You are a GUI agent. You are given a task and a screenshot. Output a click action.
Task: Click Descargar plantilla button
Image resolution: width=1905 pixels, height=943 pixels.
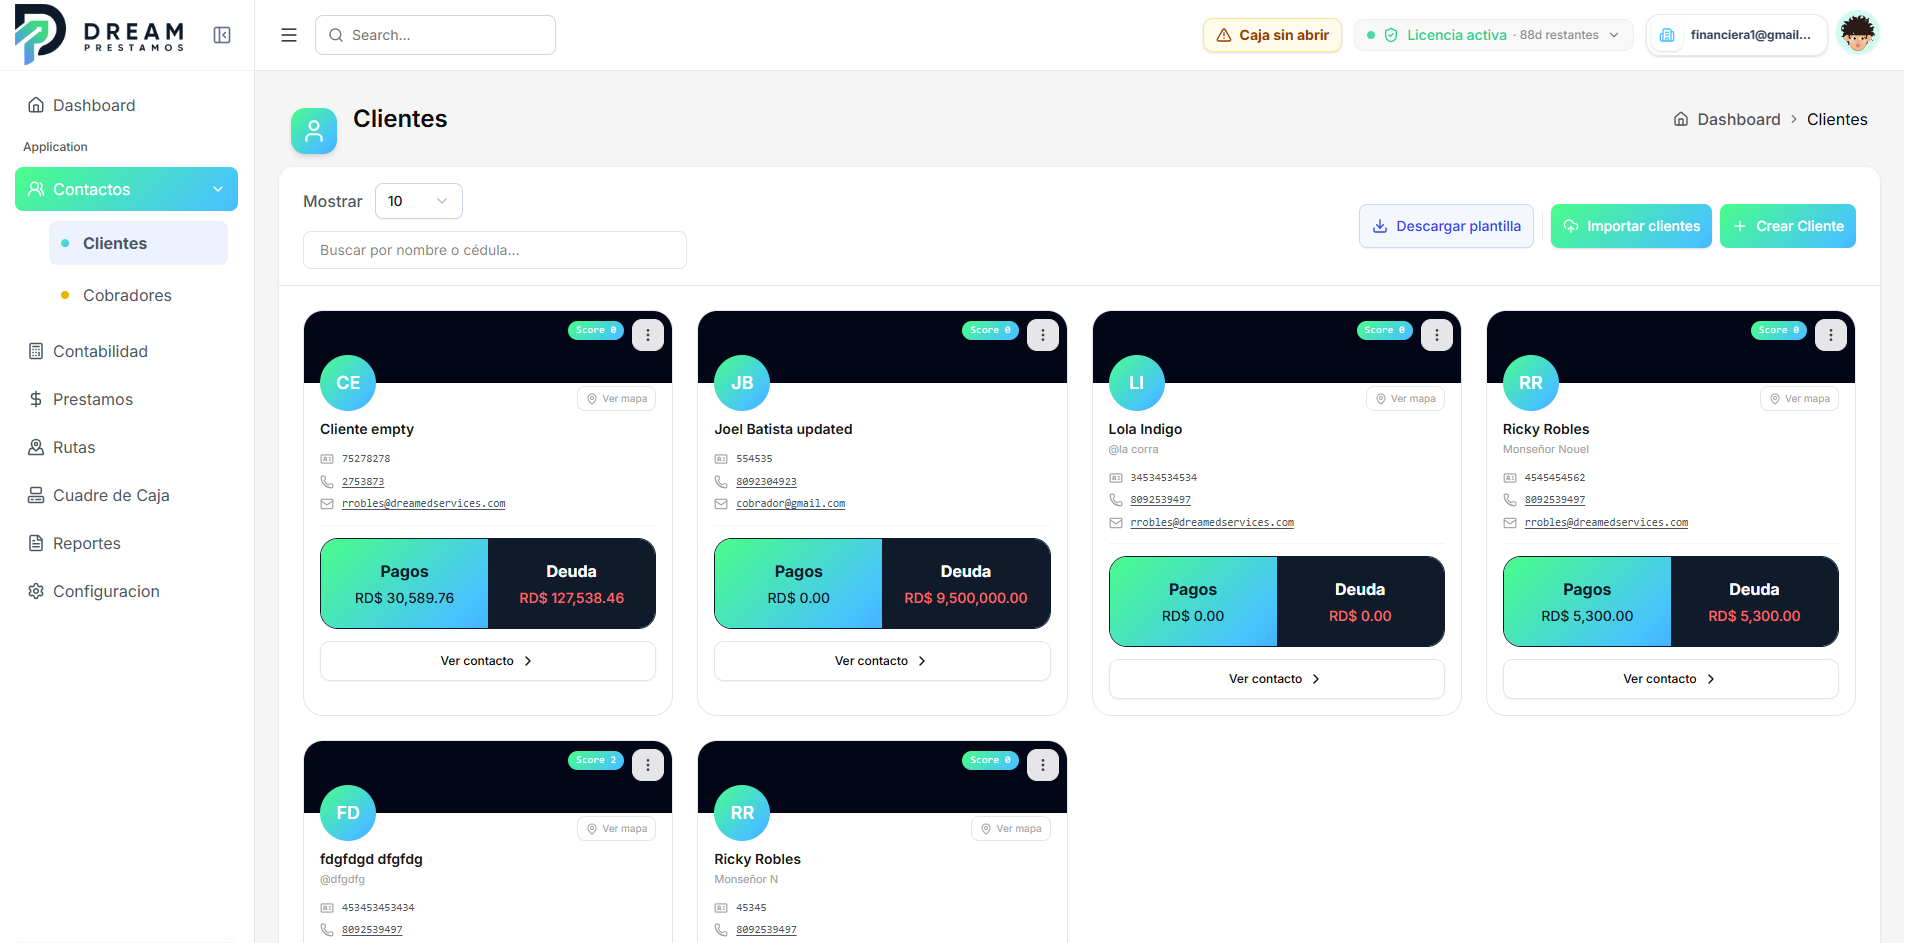pos(1446,226)
